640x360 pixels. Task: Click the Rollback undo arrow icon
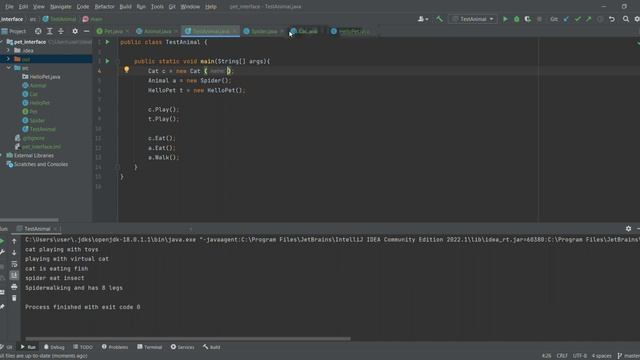611,19
